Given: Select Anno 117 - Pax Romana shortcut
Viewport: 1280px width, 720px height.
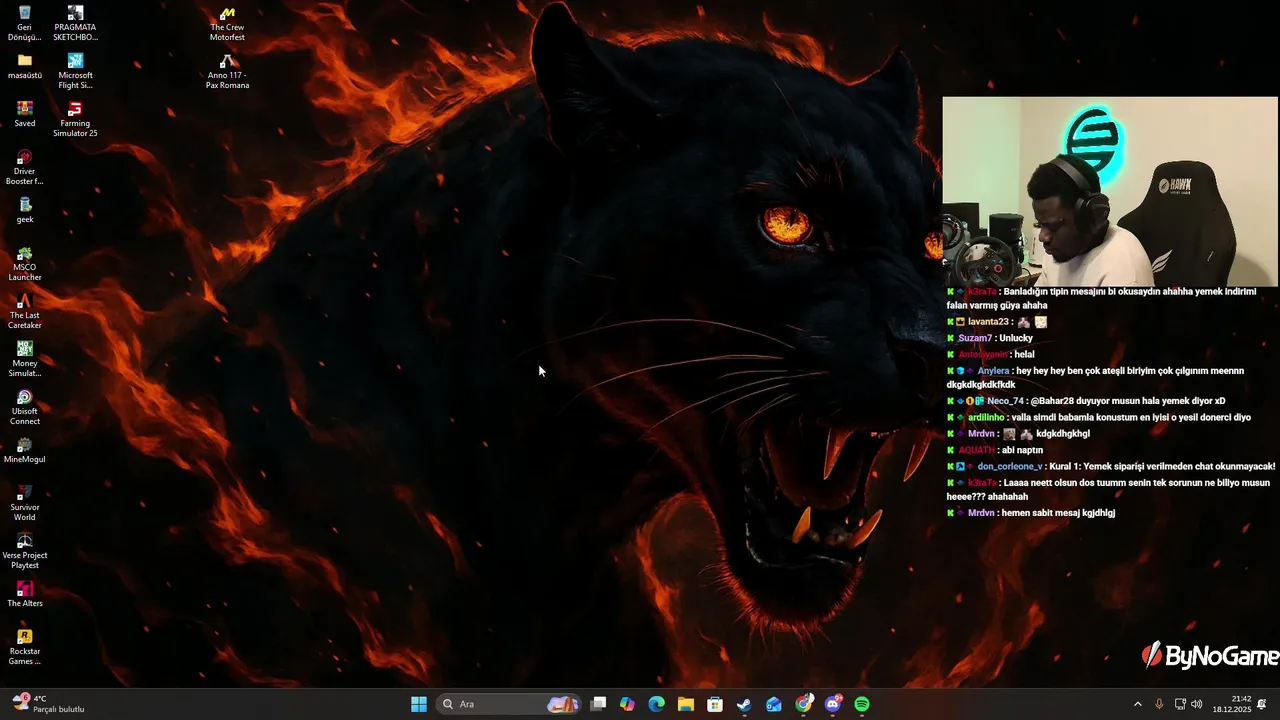Looking at the screenshot, I should coord(227,71).
